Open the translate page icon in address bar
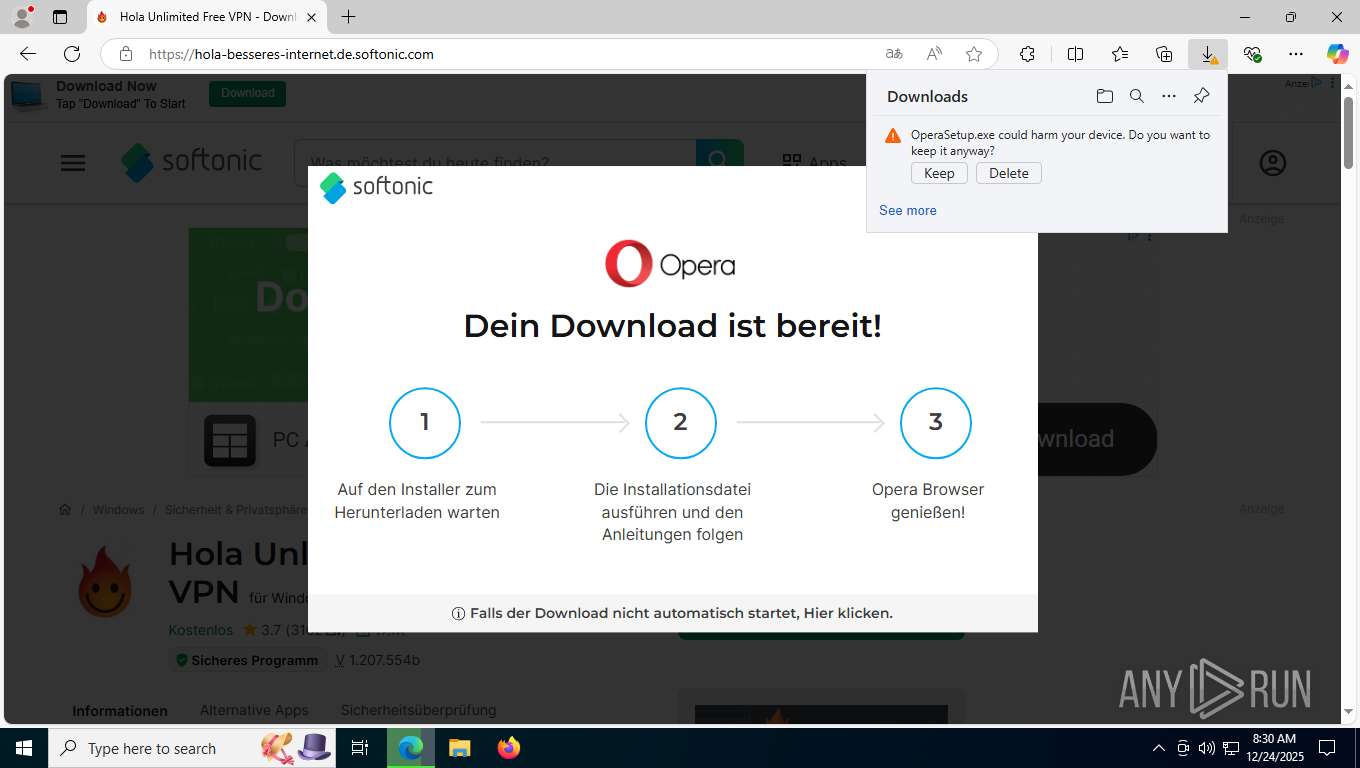 coord(894,54)
